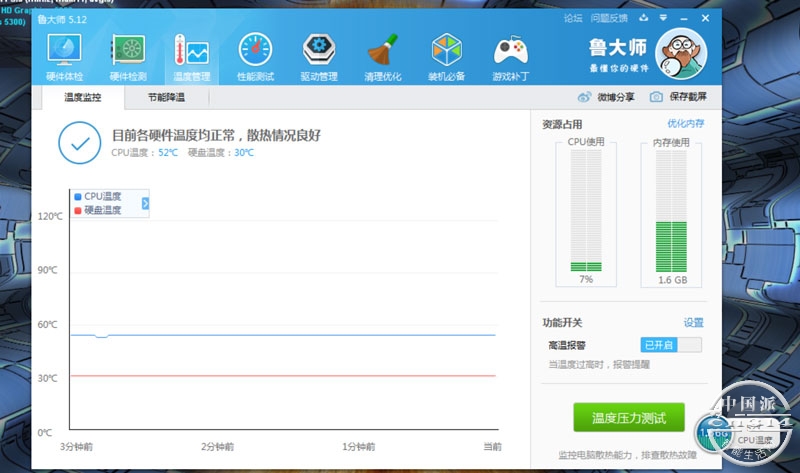Open 问题反馈 feedback link
Screen dimensions: 800x473
[x=609, y=18]
